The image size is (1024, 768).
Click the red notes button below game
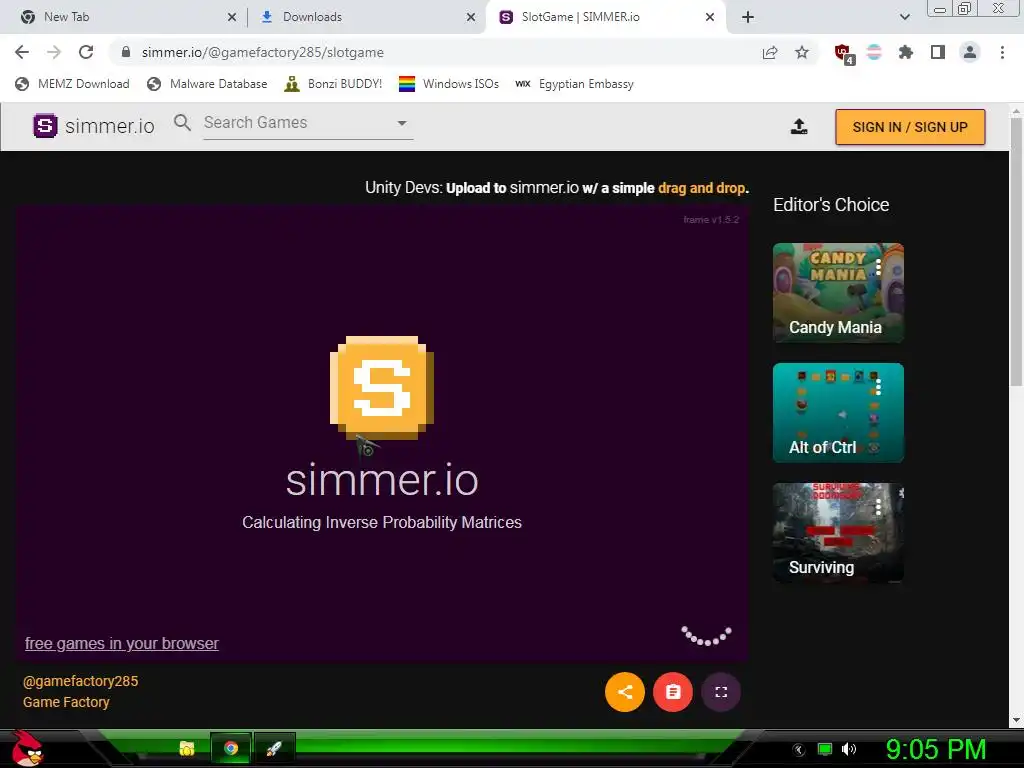[673, 692]
